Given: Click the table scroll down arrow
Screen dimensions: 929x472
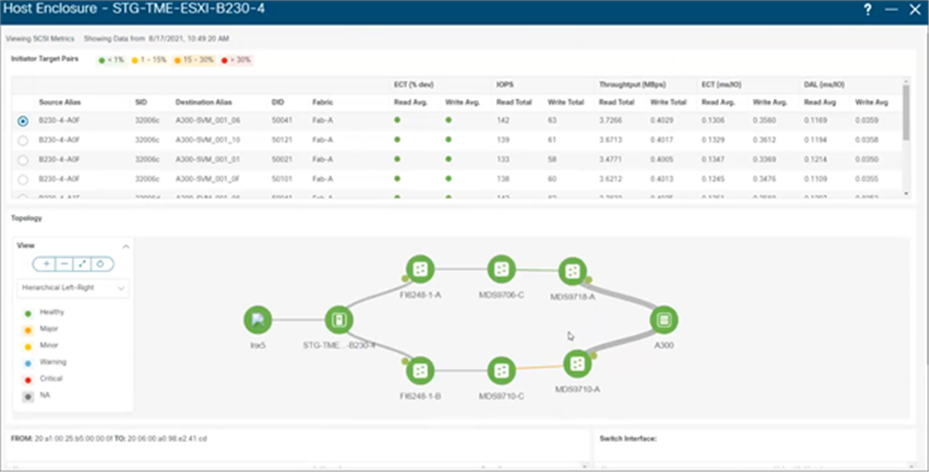Looking at the screenshot, I should point(905,194).
